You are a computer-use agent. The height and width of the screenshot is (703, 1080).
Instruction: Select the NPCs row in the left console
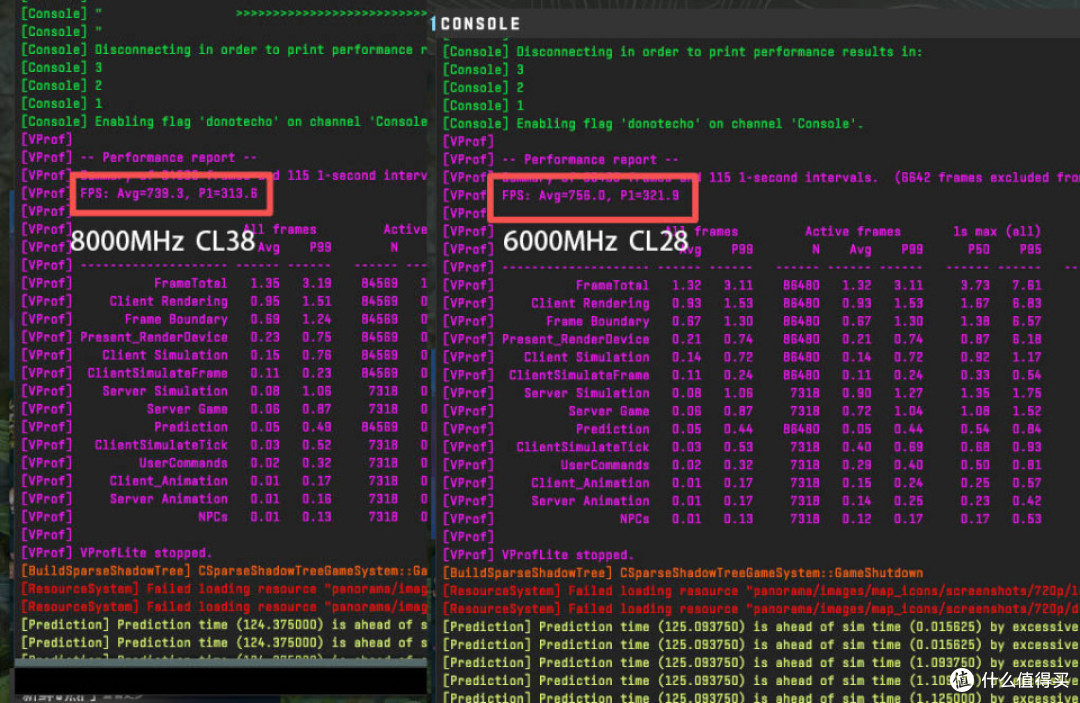(225, 516)
